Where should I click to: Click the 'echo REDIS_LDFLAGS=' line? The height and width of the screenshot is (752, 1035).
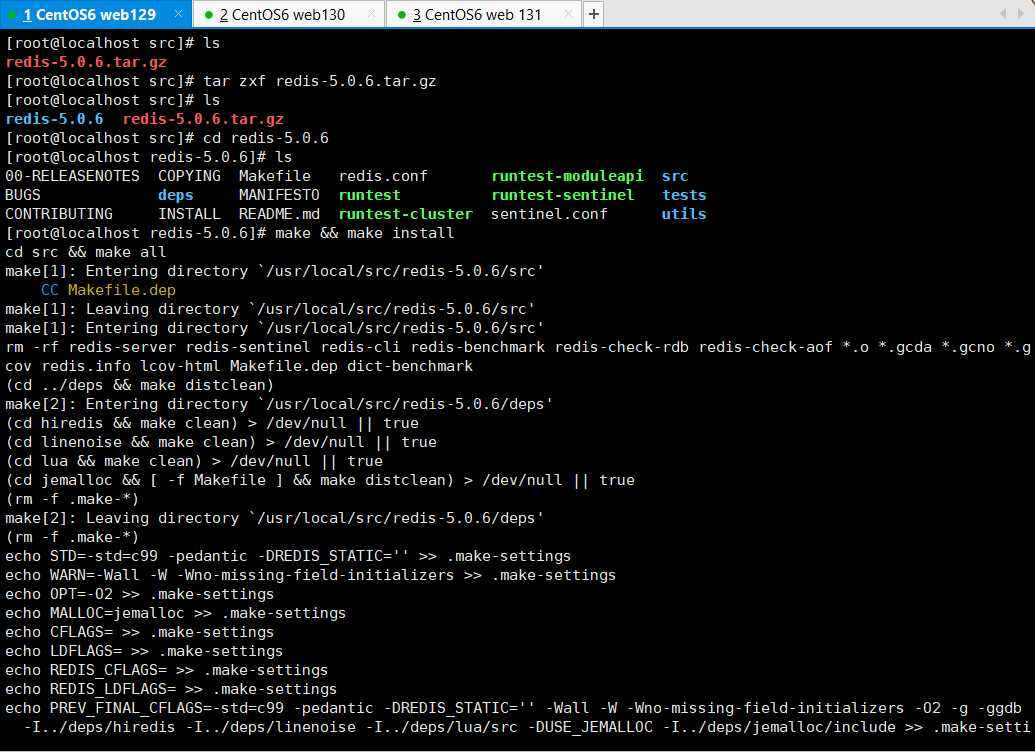pos(171,689)
